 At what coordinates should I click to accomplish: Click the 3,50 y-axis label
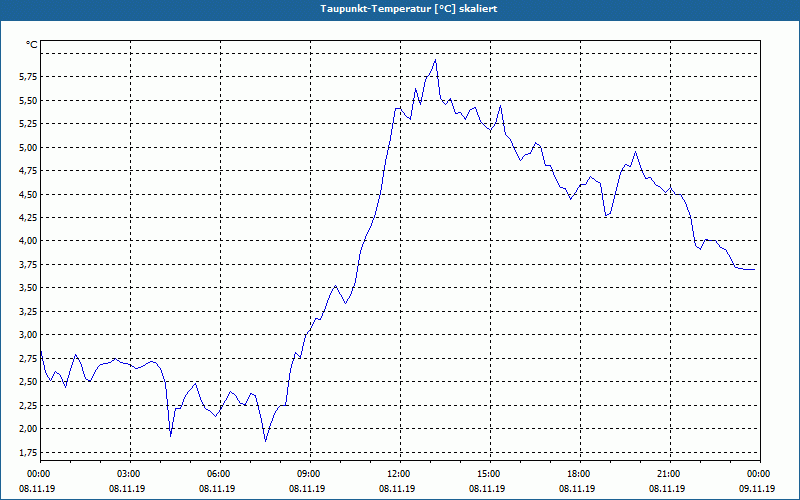coord(29,288)
